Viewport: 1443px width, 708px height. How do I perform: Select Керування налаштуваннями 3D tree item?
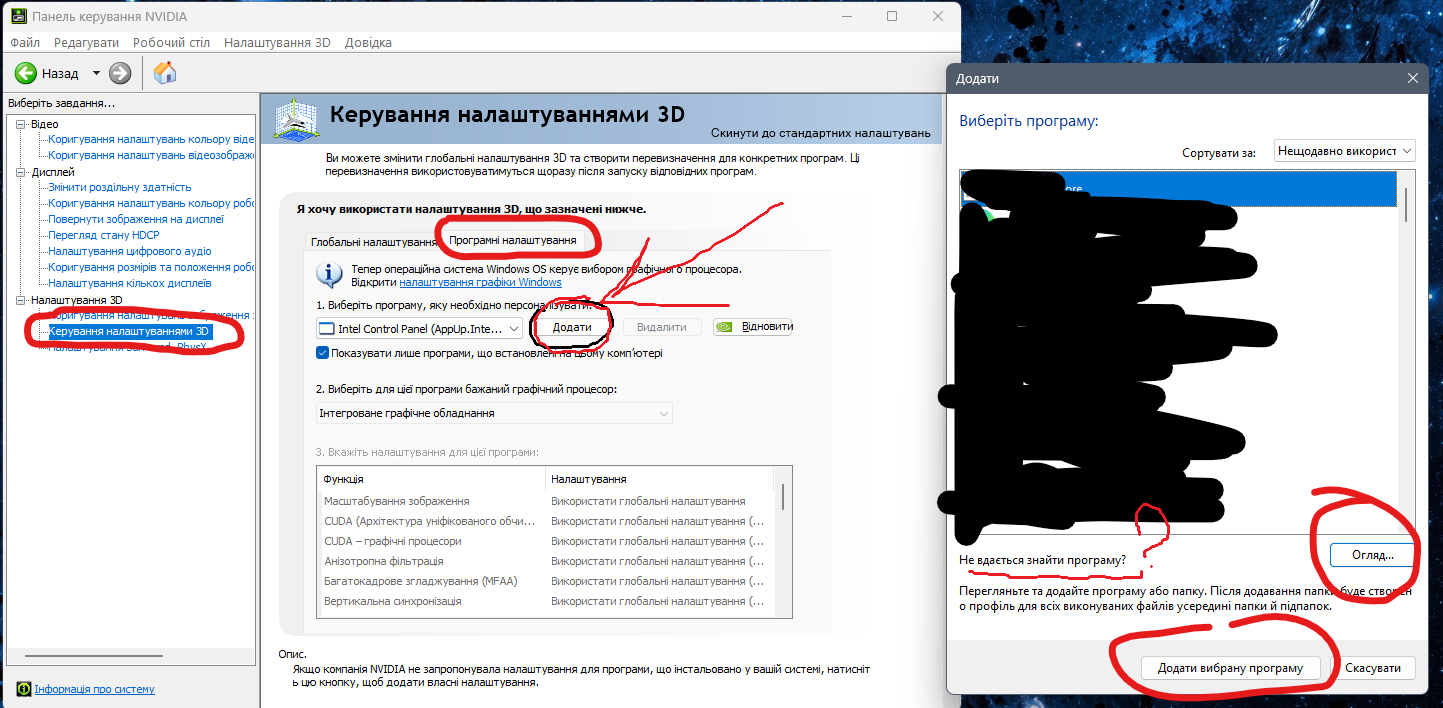coord(130,331)
